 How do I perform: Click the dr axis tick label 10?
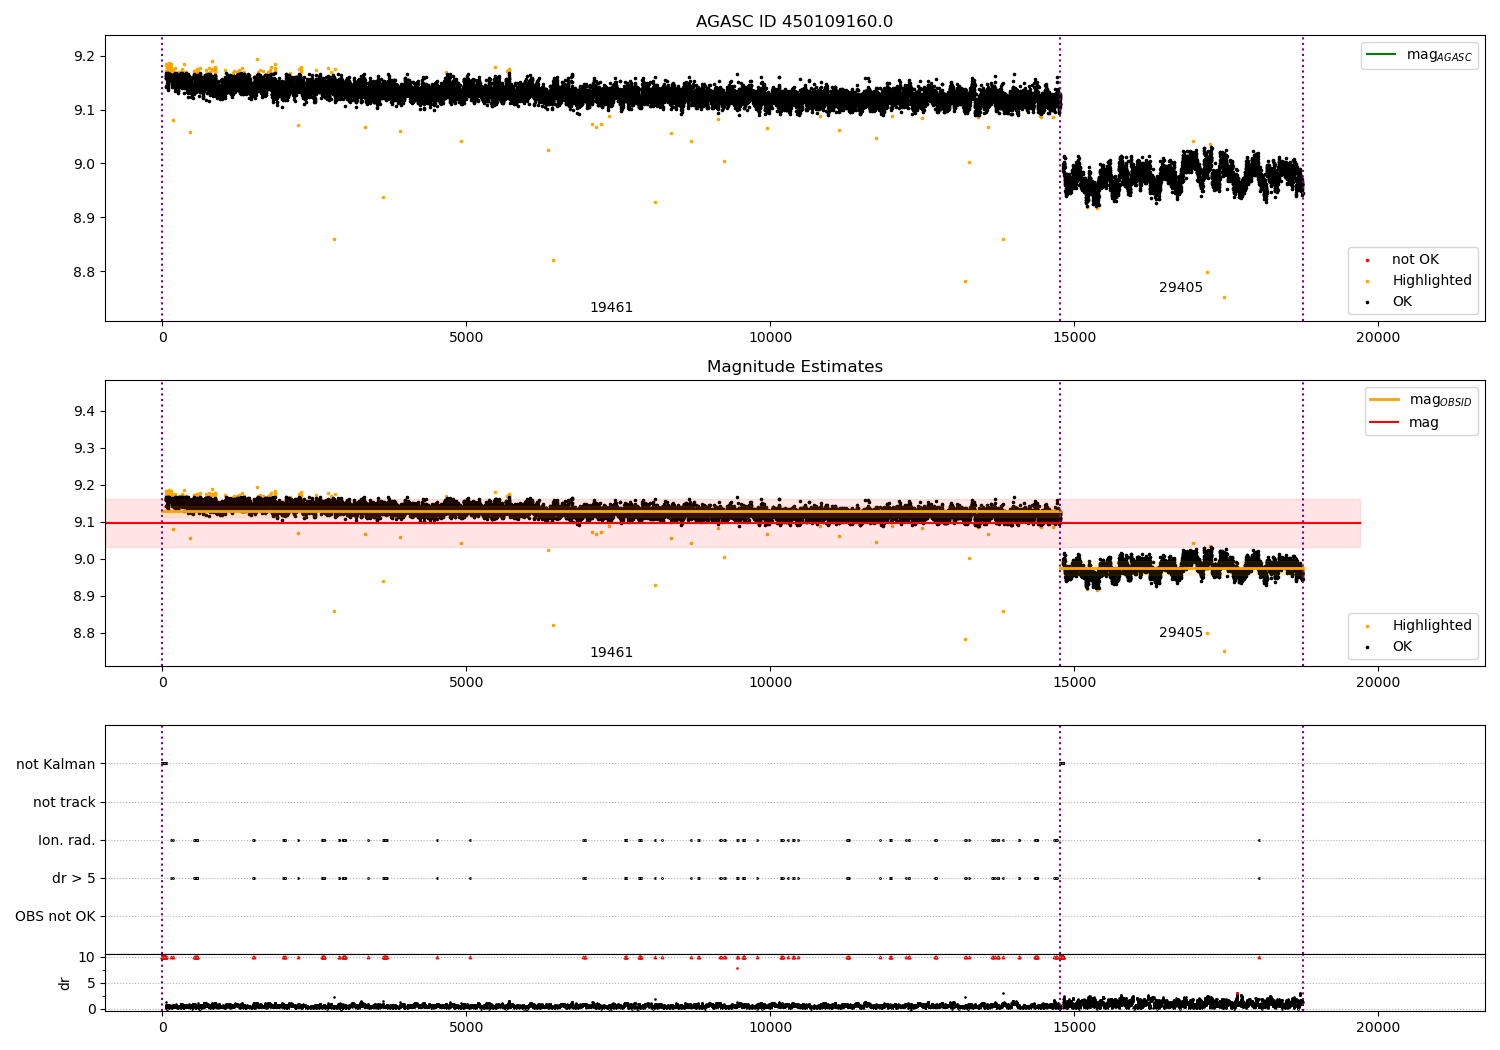point(87,957)
